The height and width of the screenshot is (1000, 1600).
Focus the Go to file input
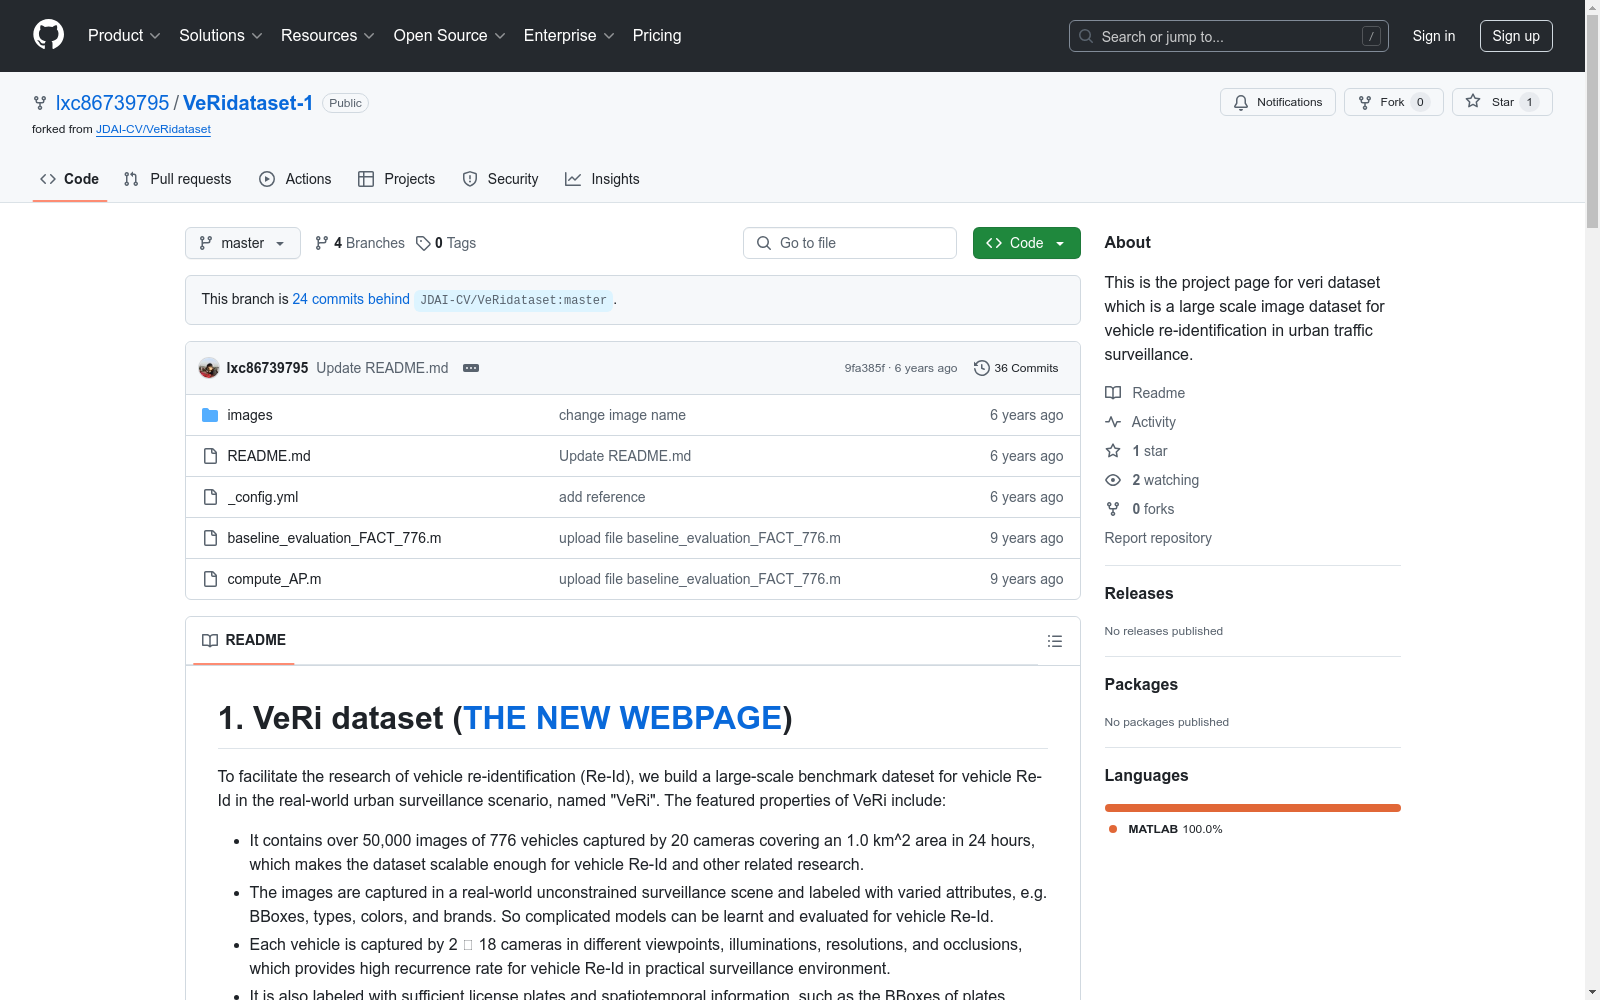[x=850, y=243]
